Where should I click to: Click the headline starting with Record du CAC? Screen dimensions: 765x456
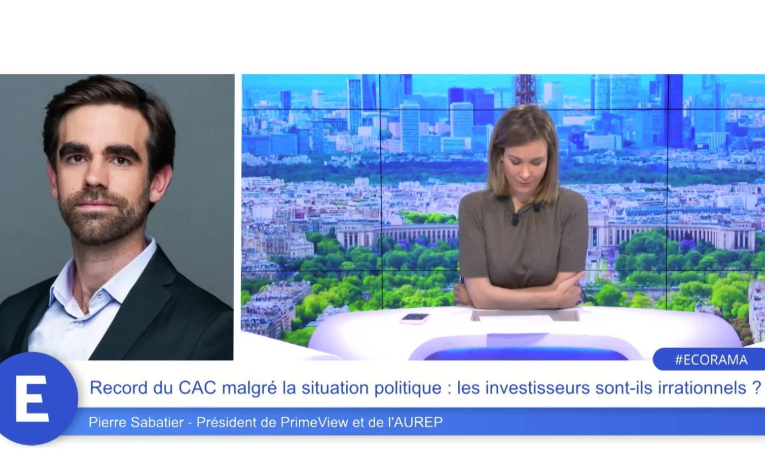pyautogui.click(x=424, y=388)
